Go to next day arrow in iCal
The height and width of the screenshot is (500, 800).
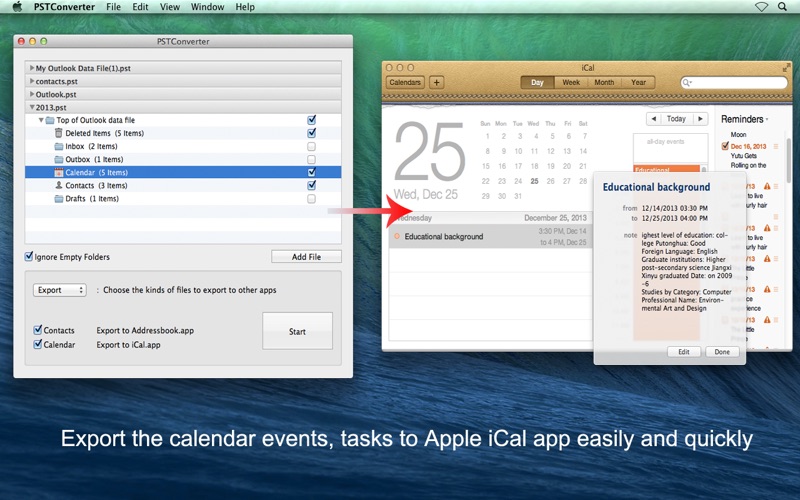701,119
